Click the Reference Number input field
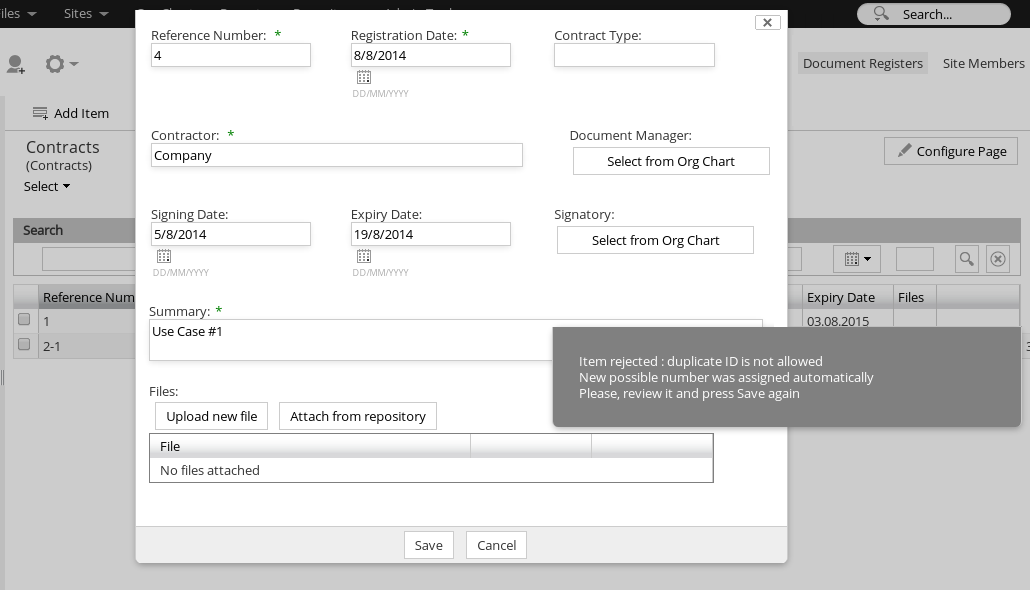The image size is (1030, 590). click(230, 56)
